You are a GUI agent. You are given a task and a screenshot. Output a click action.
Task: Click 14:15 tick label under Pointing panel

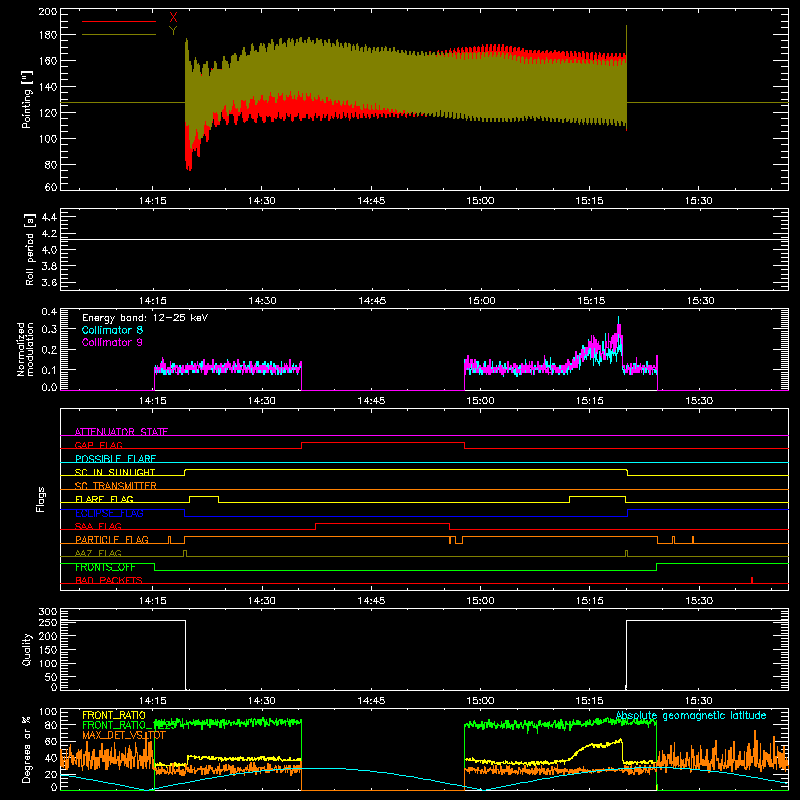[153, 201]
